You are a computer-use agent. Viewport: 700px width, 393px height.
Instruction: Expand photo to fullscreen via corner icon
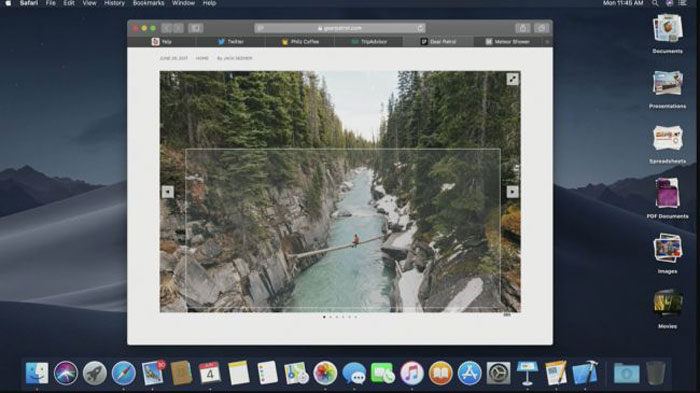pos(512,79)
